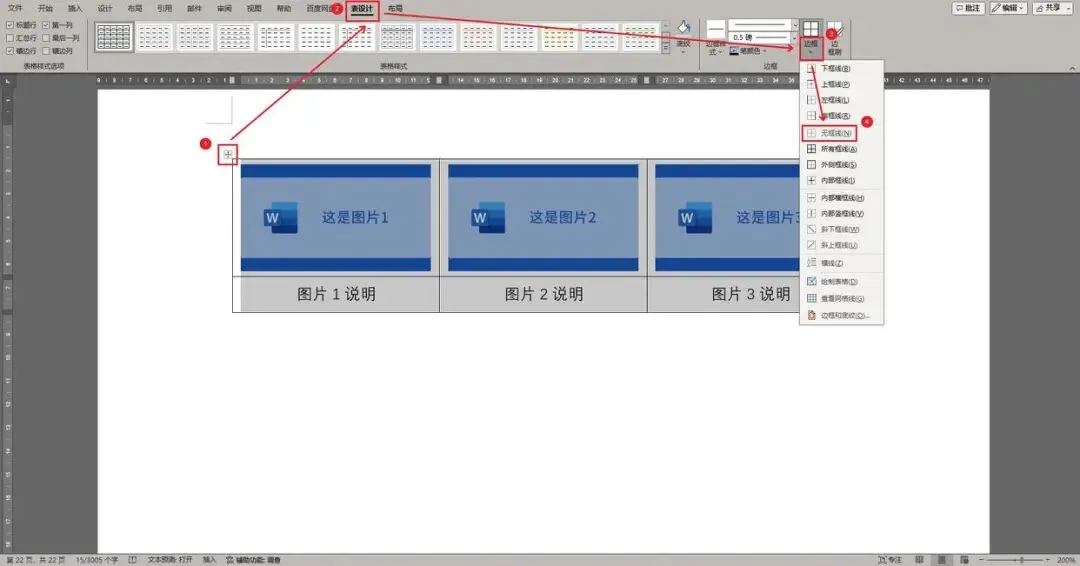
Task: Click the zoom out minus button
Action: click(x=982, y=560)
